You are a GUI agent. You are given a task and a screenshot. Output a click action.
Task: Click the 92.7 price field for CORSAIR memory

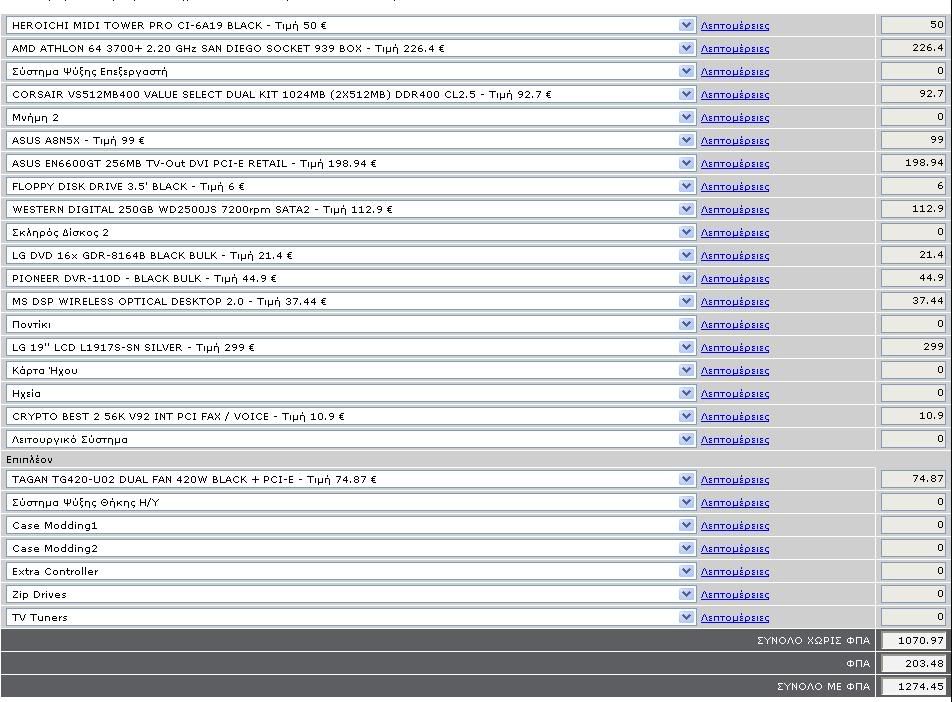(x=913, y=94)
